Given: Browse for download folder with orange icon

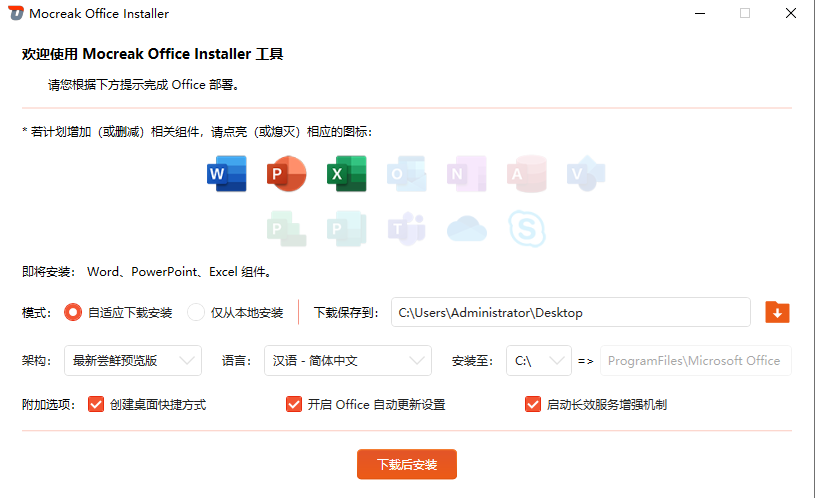Looking at the screenshot, I should point(777,312).
